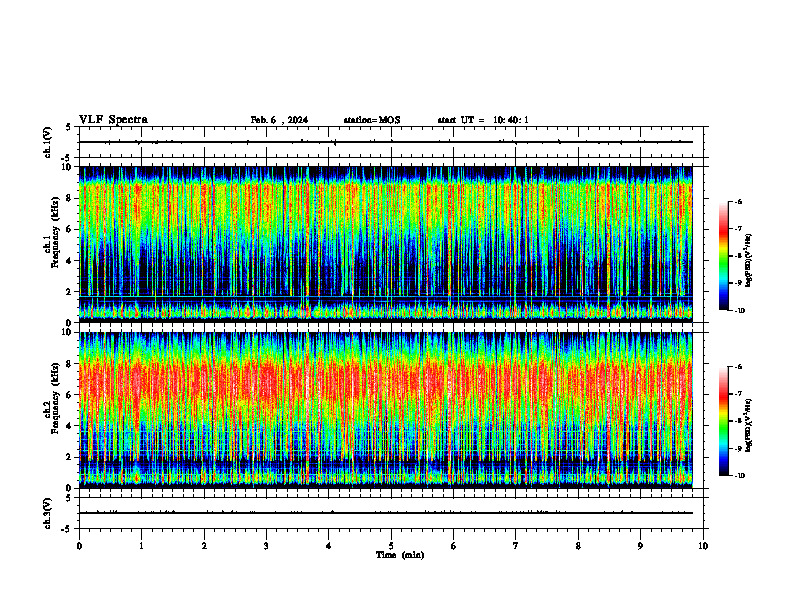792x612 pixels.
Task: Click time-axis tick label "9"
Action: (x=640, y=546)
